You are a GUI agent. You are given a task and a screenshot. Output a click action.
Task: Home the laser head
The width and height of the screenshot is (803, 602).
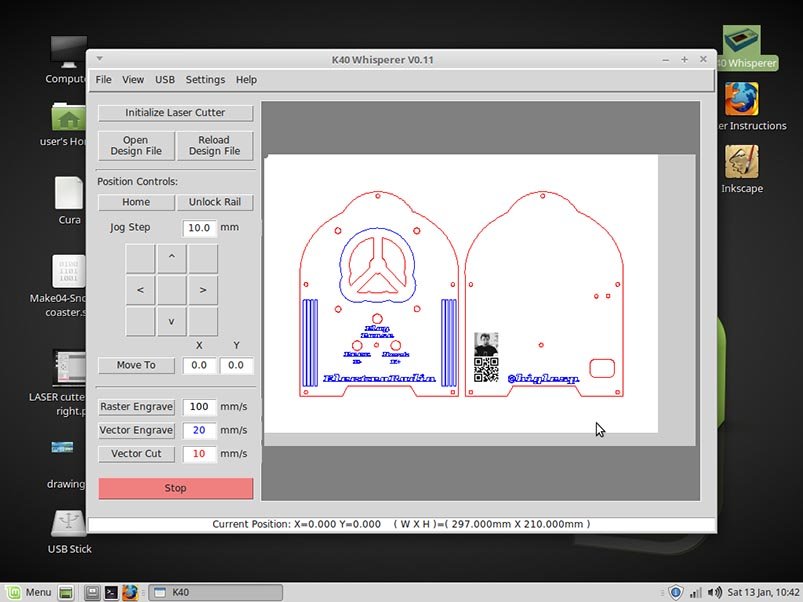pyautogui.click(x=135, y=202)
